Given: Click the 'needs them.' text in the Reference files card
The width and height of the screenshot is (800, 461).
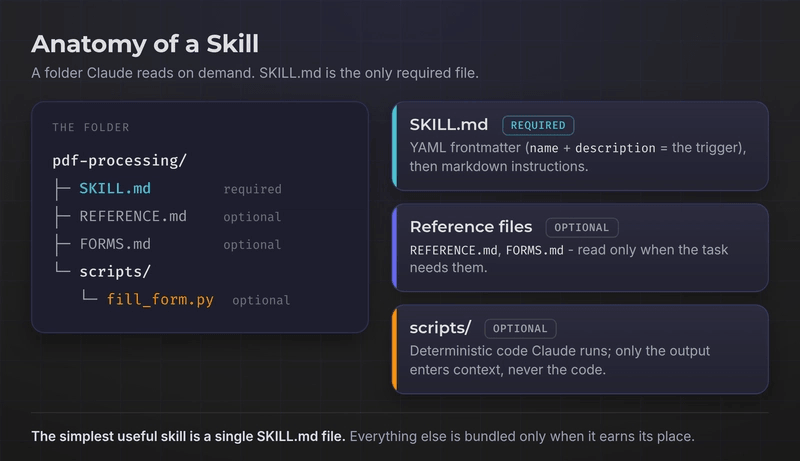Looking at the screenshot, I should point(448,268).
